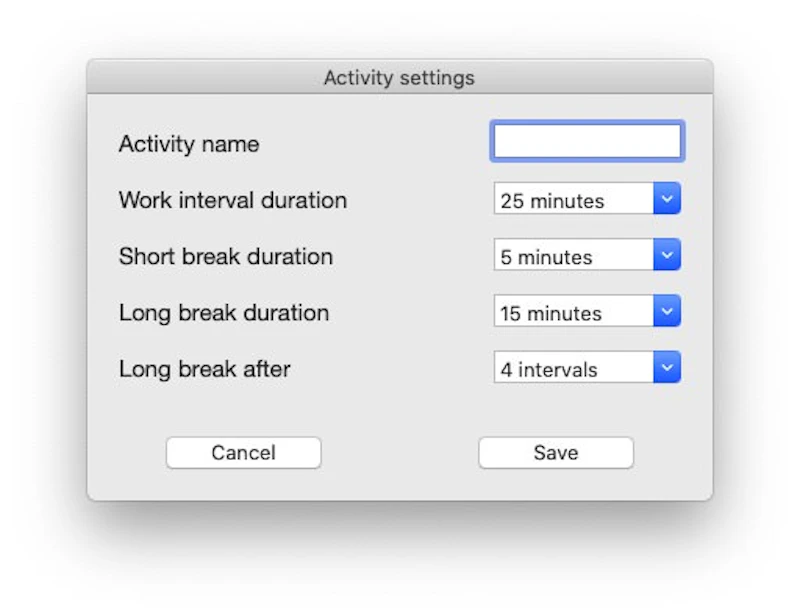Click the blue arrow beside 25 minutes

[x=667, y=199]
